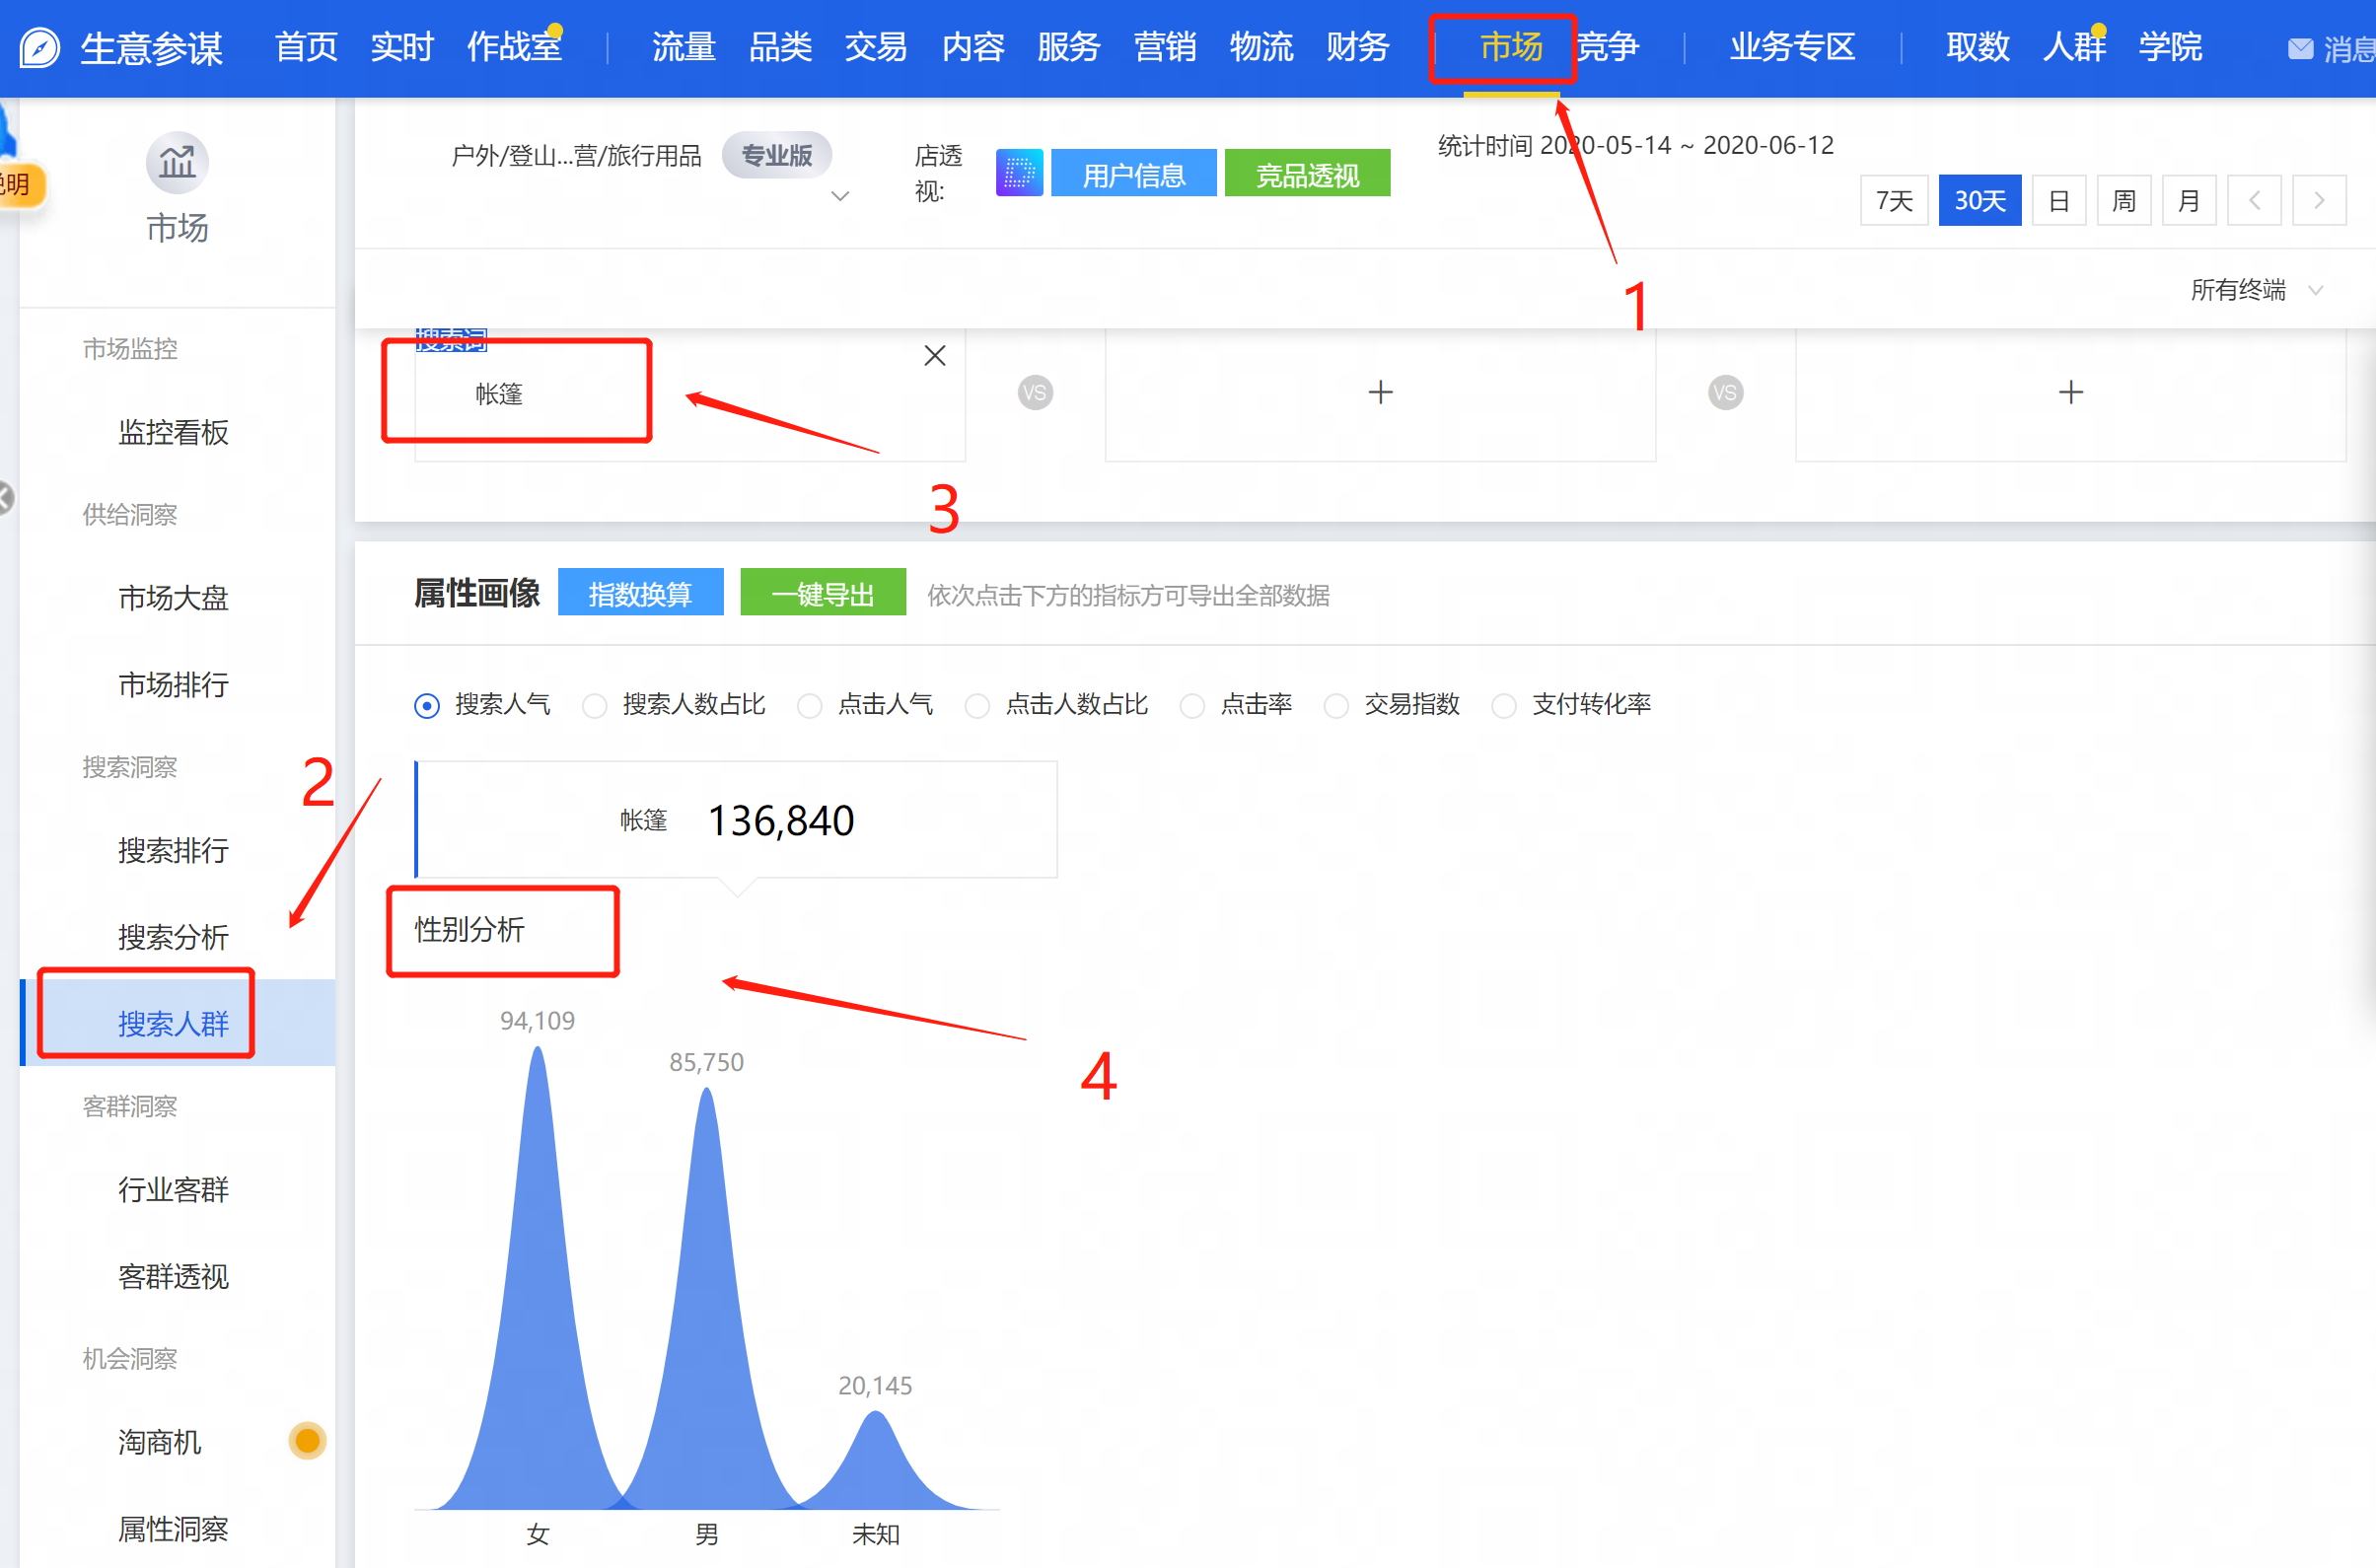
Task: Open 搜索分析 in the sidebar
Action: point(173,937)
